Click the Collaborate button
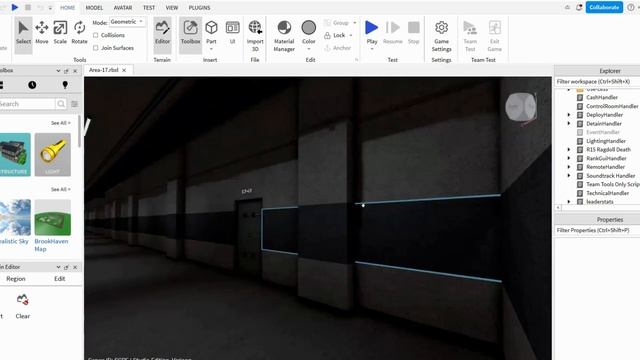This screenshot has width=640, height=360. coord(604,7)
